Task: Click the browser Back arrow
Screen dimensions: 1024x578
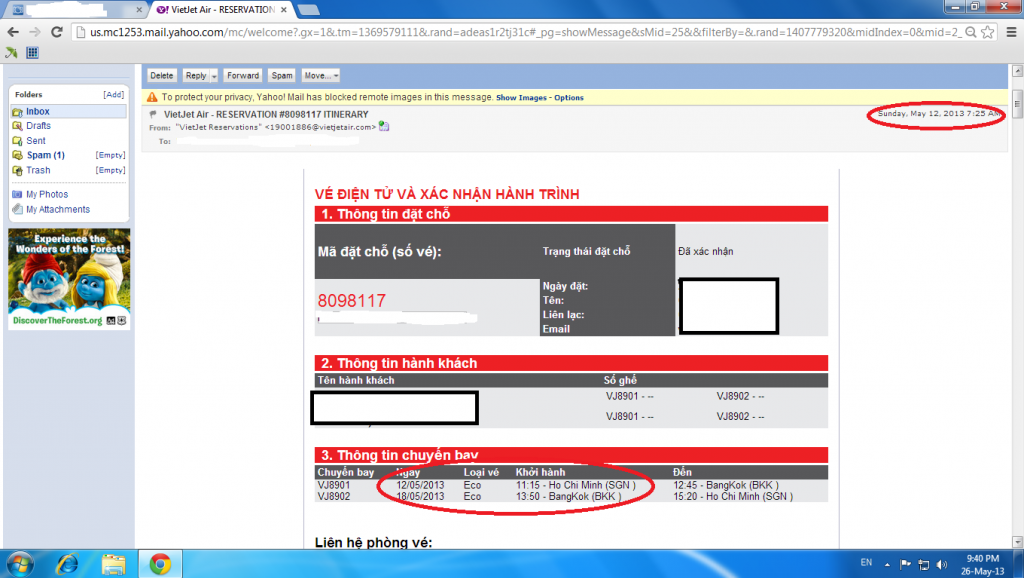Action: pos(13,32)
